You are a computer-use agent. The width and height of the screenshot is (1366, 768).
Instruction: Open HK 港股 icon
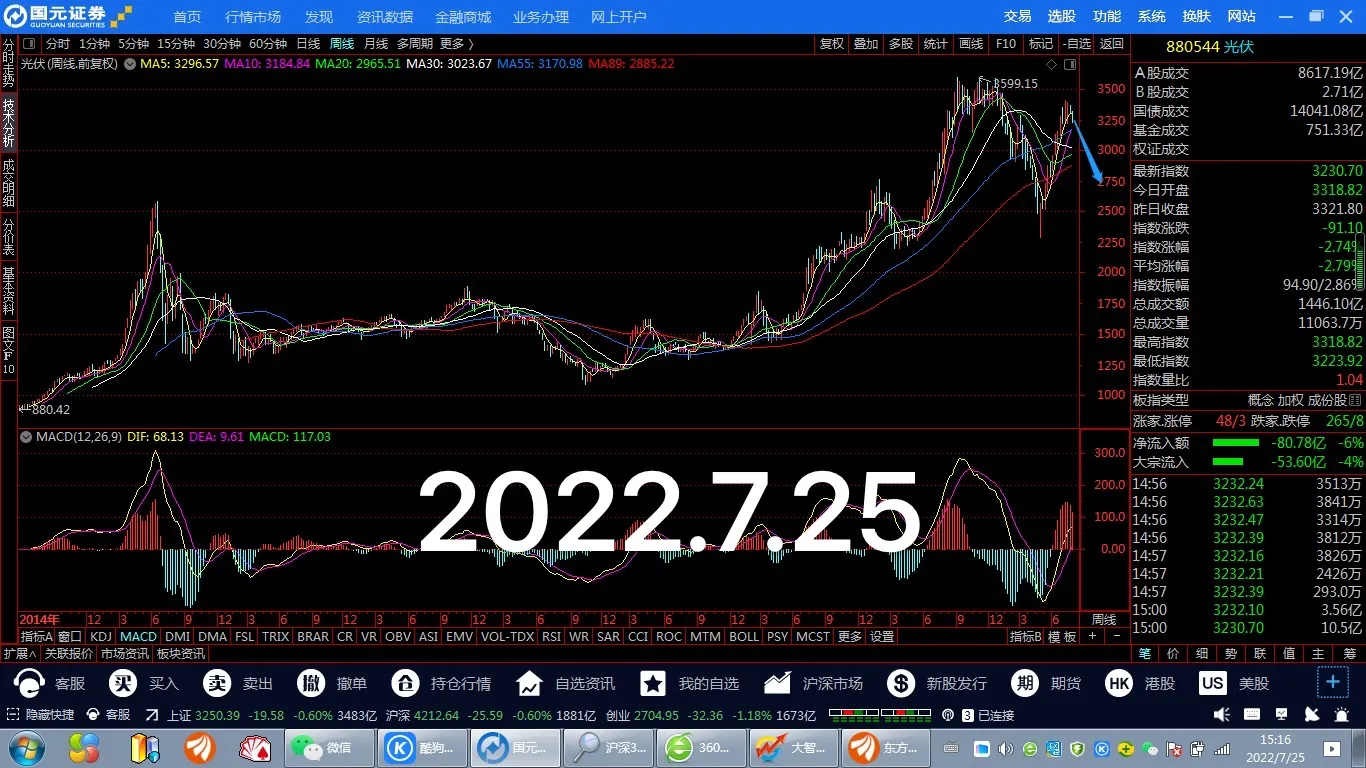(1119, 684)
